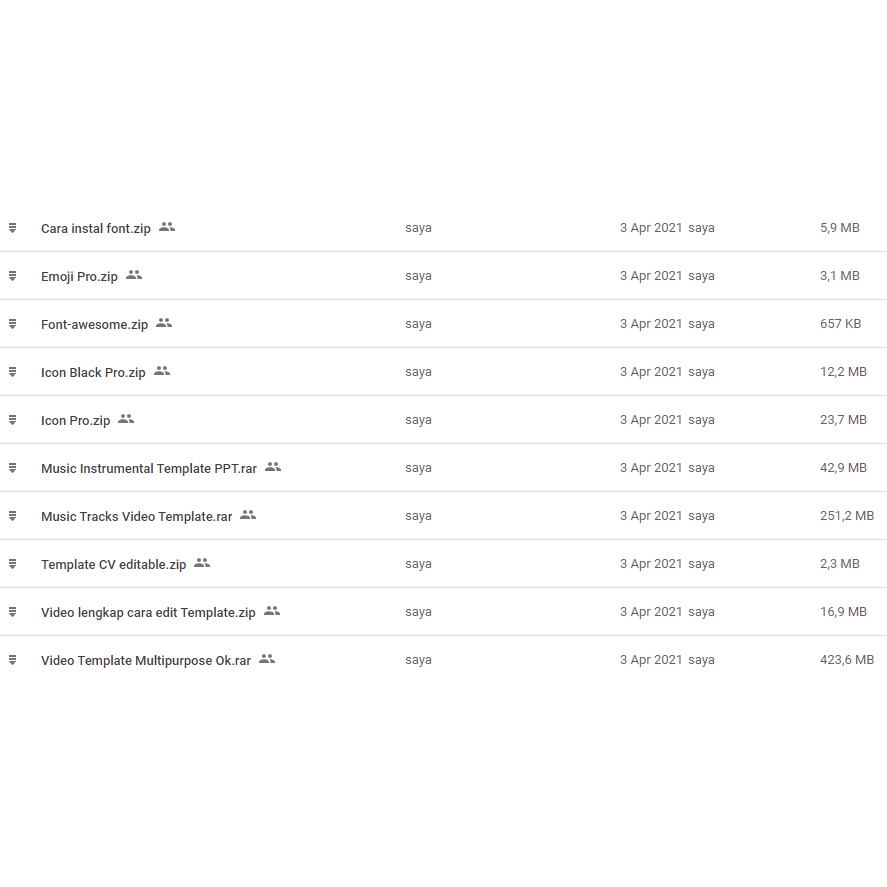887x887 pixels.
Task: Click the shared icon next to Music Instrumental Template PPT.rar
Action: tap(273, 467)
